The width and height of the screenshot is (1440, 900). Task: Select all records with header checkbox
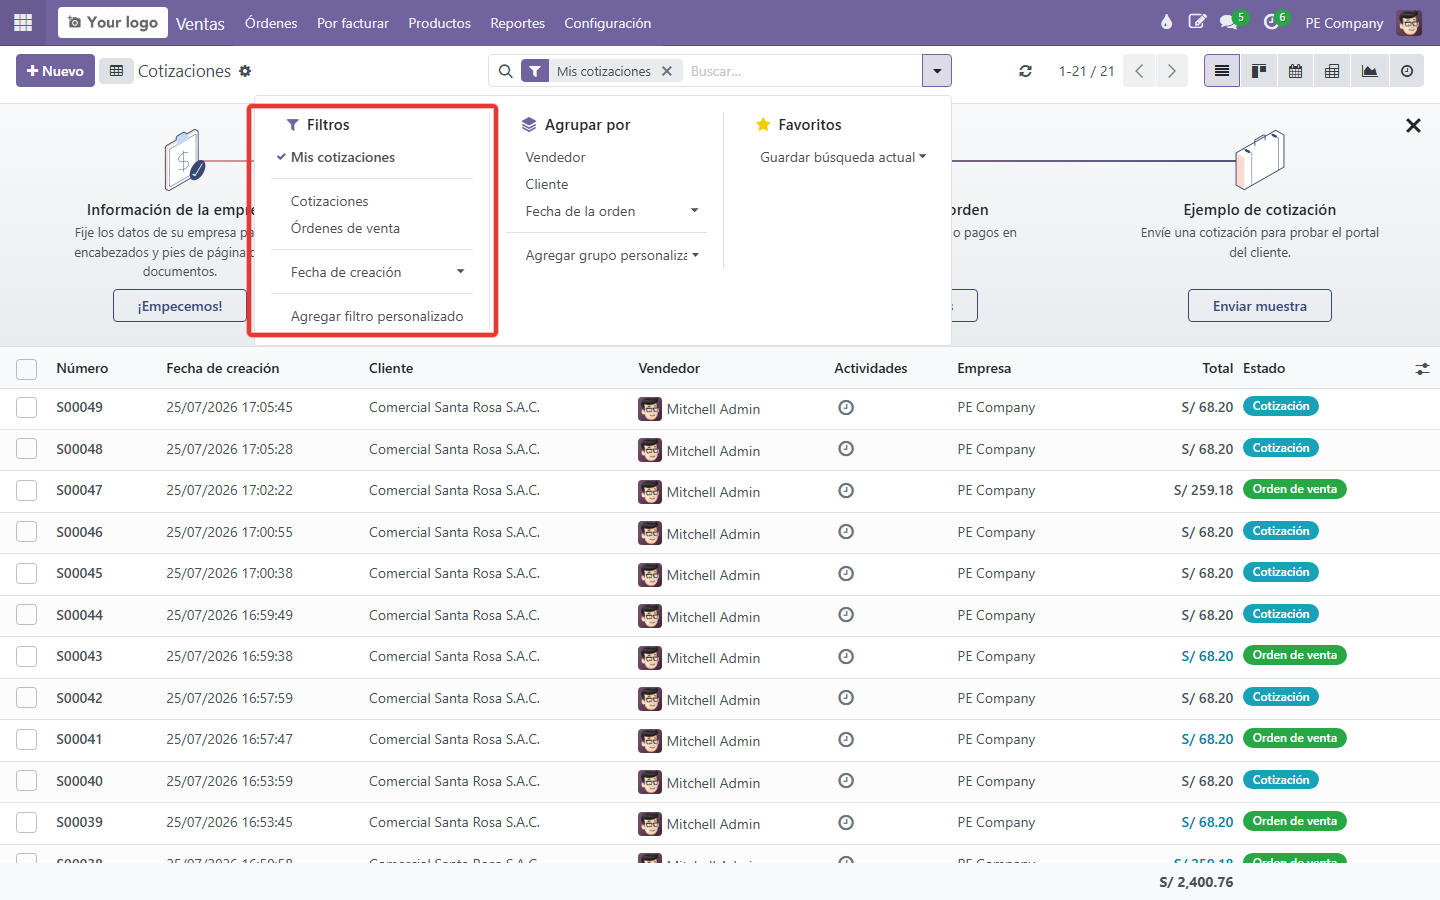27,369
